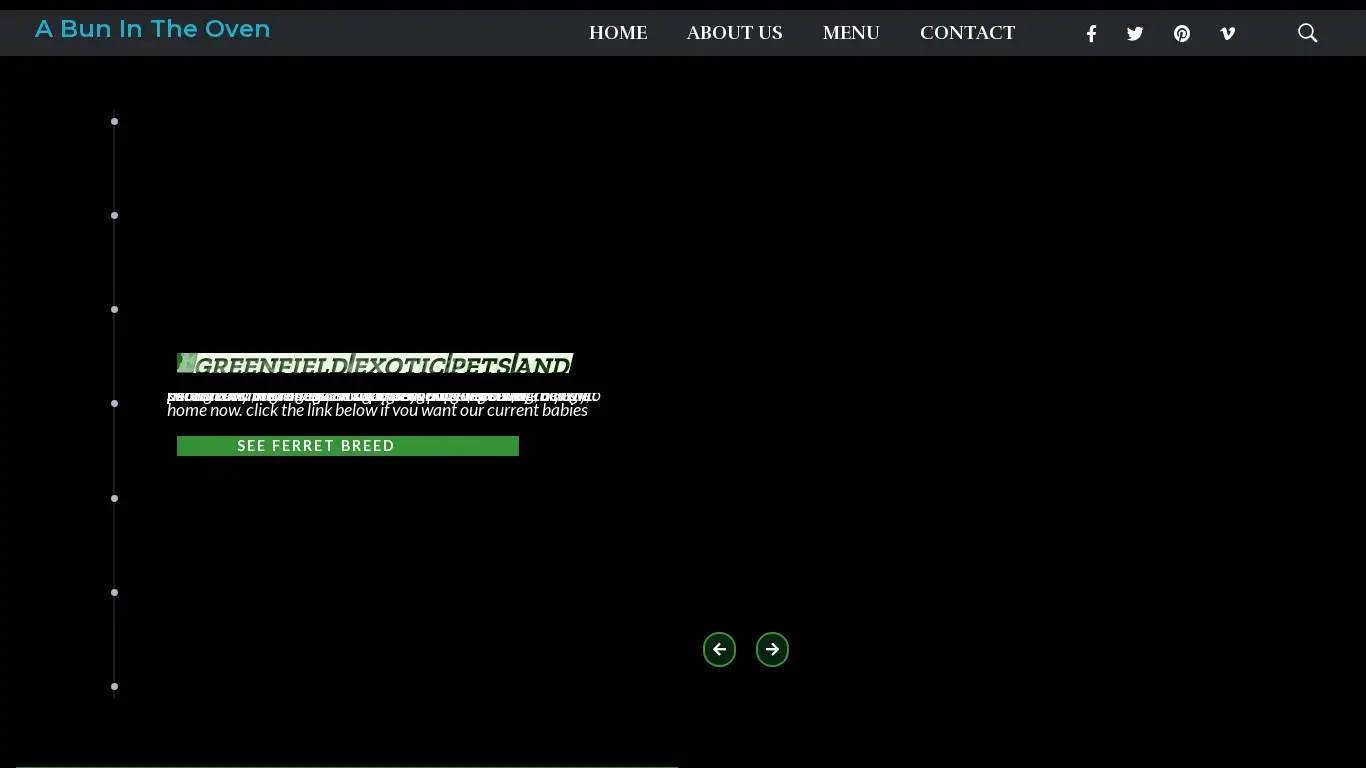The width and height of the screenshot is (1366, 768).
Task: Open the ABOUT US menu item
Action: (735, 33)
